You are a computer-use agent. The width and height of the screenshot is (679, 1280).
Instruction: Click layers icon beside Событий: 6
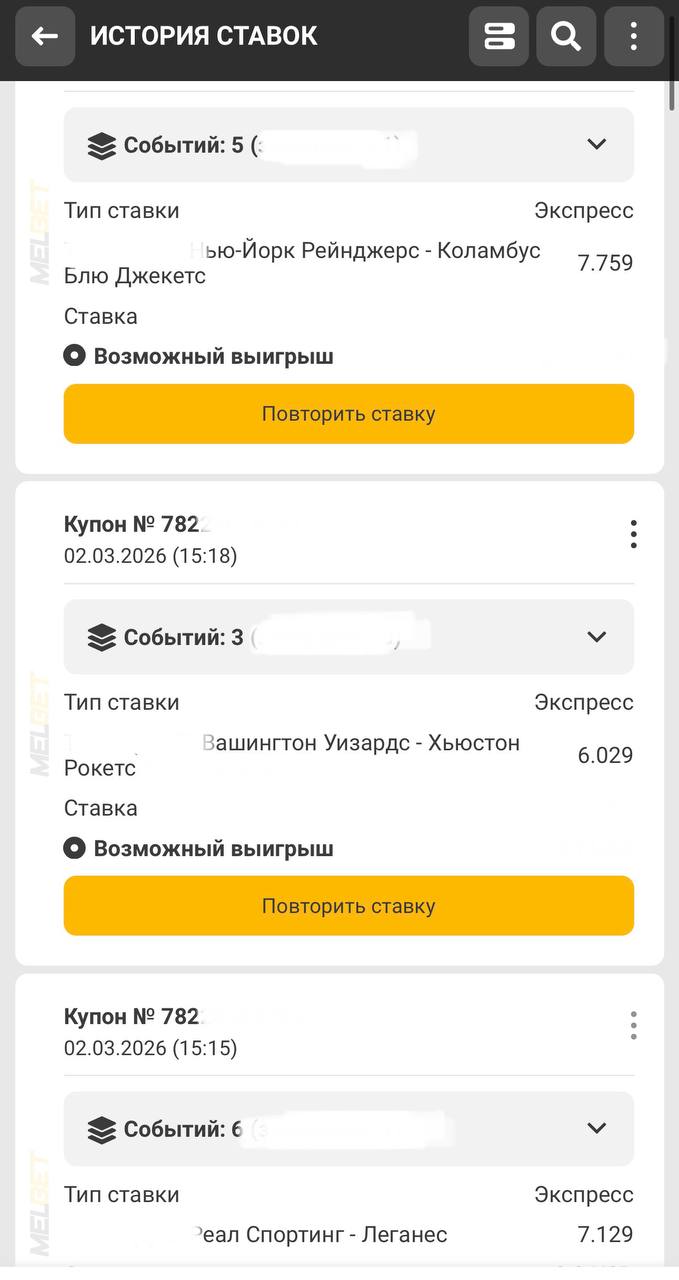102,1130
